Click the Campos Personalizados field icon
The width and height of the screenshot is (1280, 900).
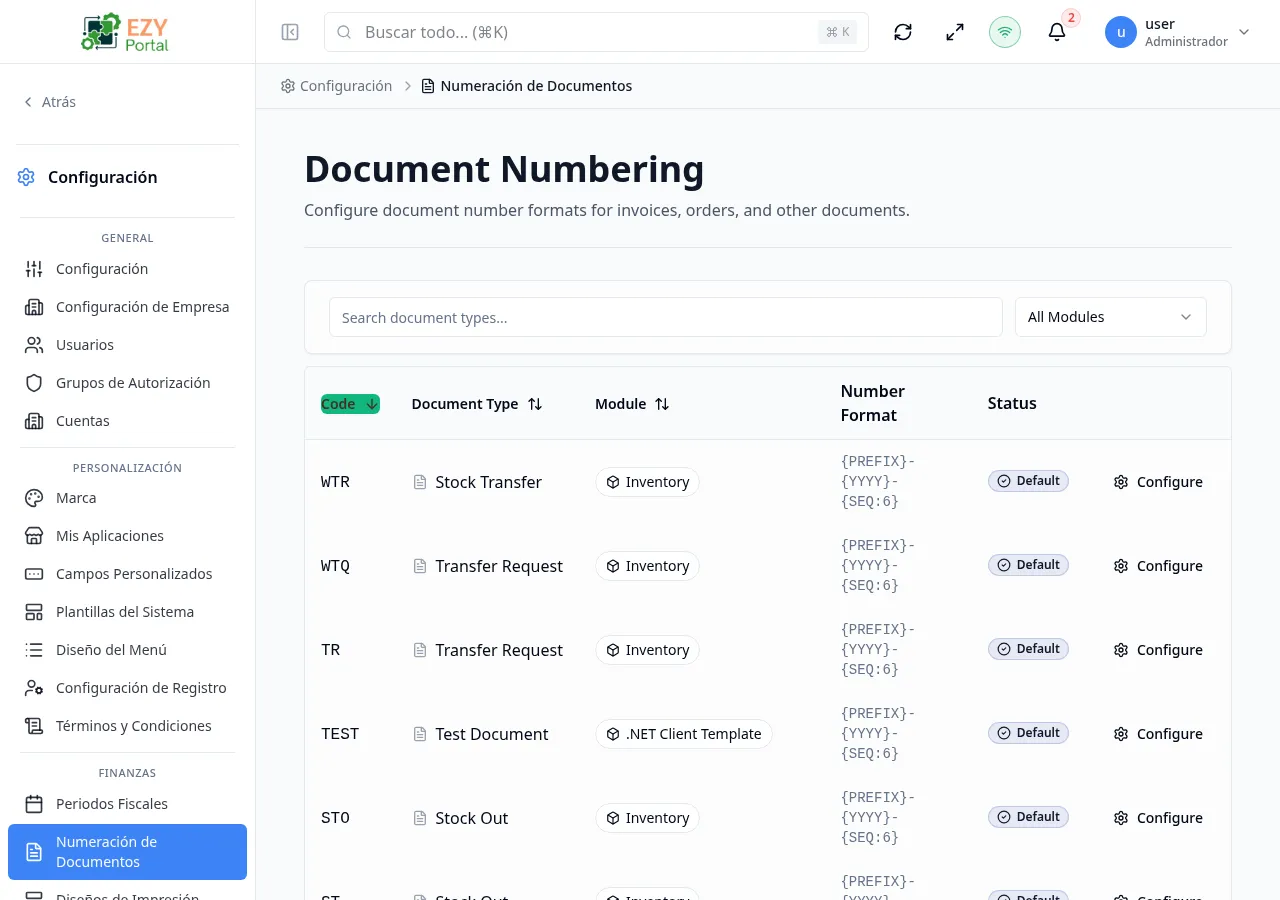point(34,574)
